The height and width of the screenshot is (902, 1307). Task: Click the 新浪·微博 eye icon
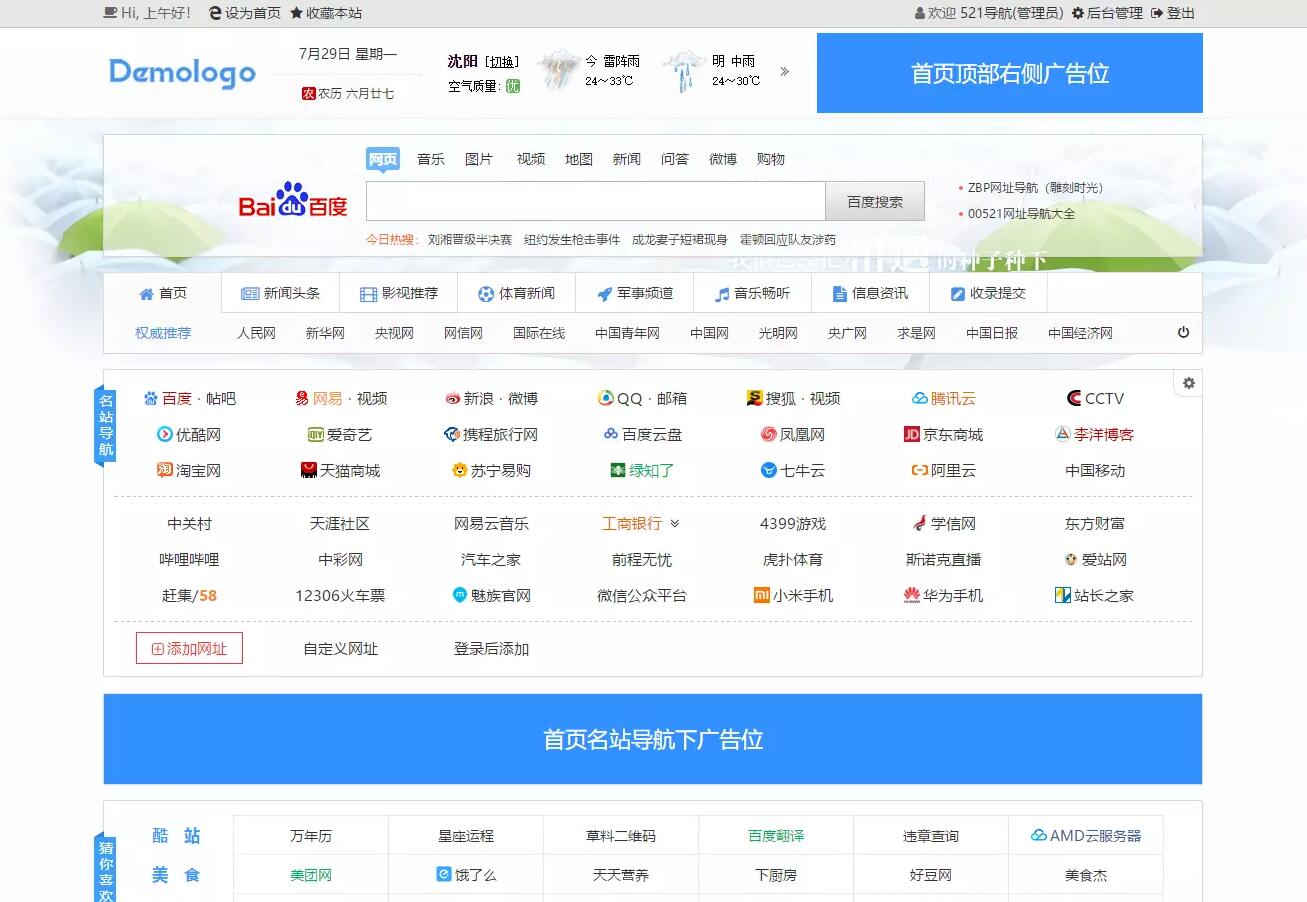(452, 397)
